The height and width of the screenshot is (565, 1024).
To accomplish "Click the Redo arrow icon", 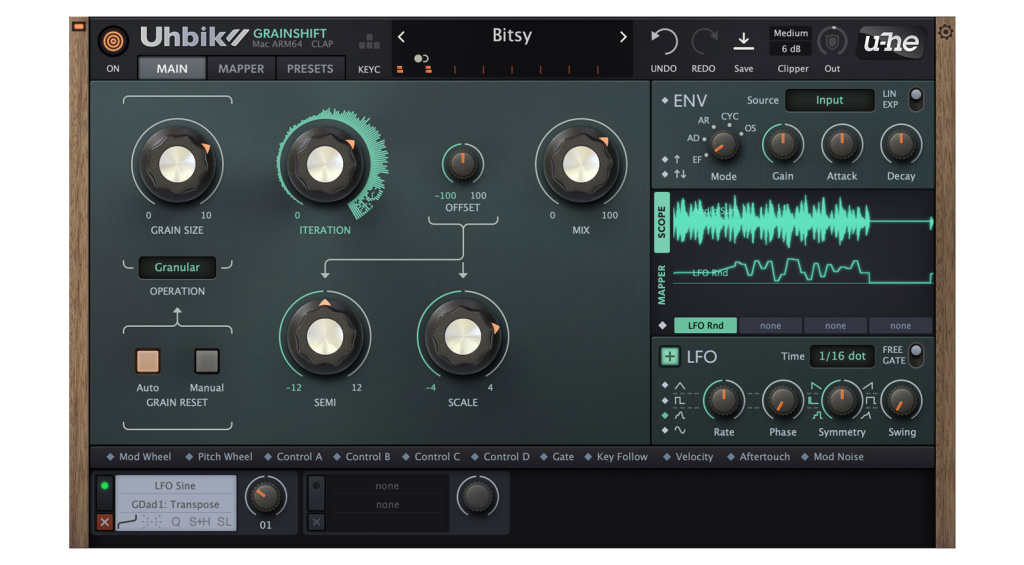I will click(704, 41).
